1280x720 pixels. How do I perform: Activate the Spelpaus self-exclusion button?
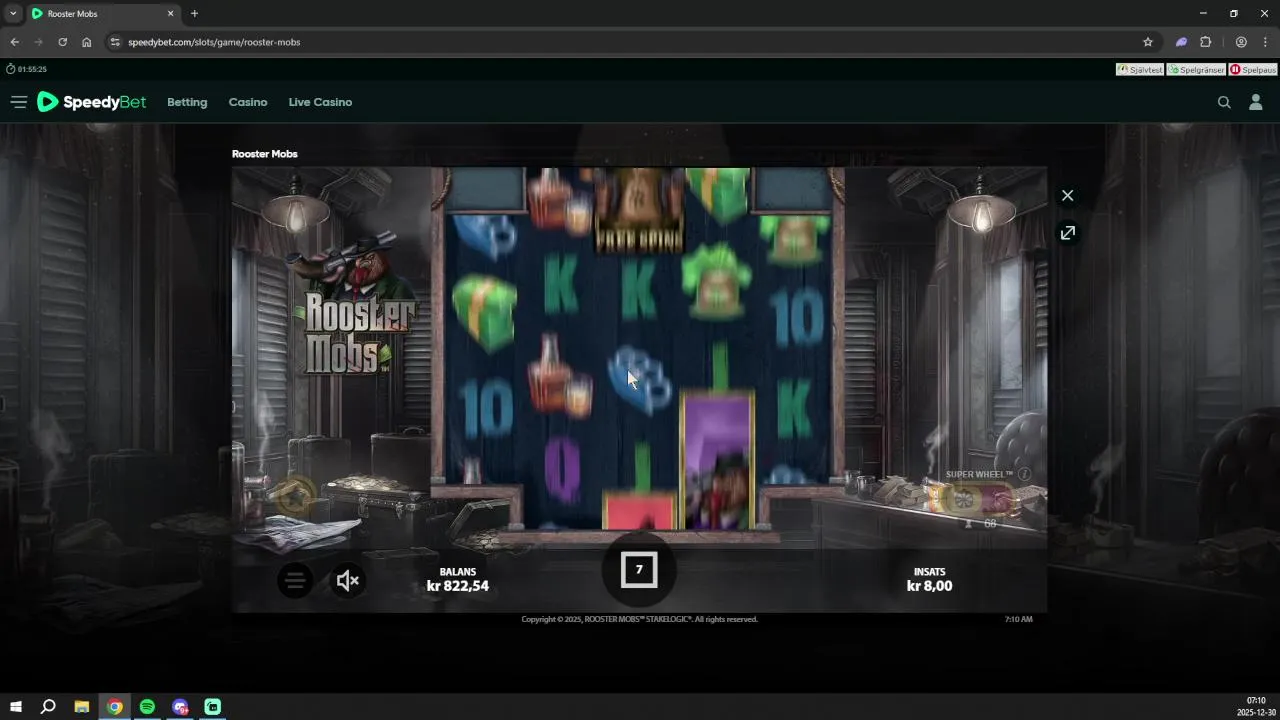point(1253,70)
